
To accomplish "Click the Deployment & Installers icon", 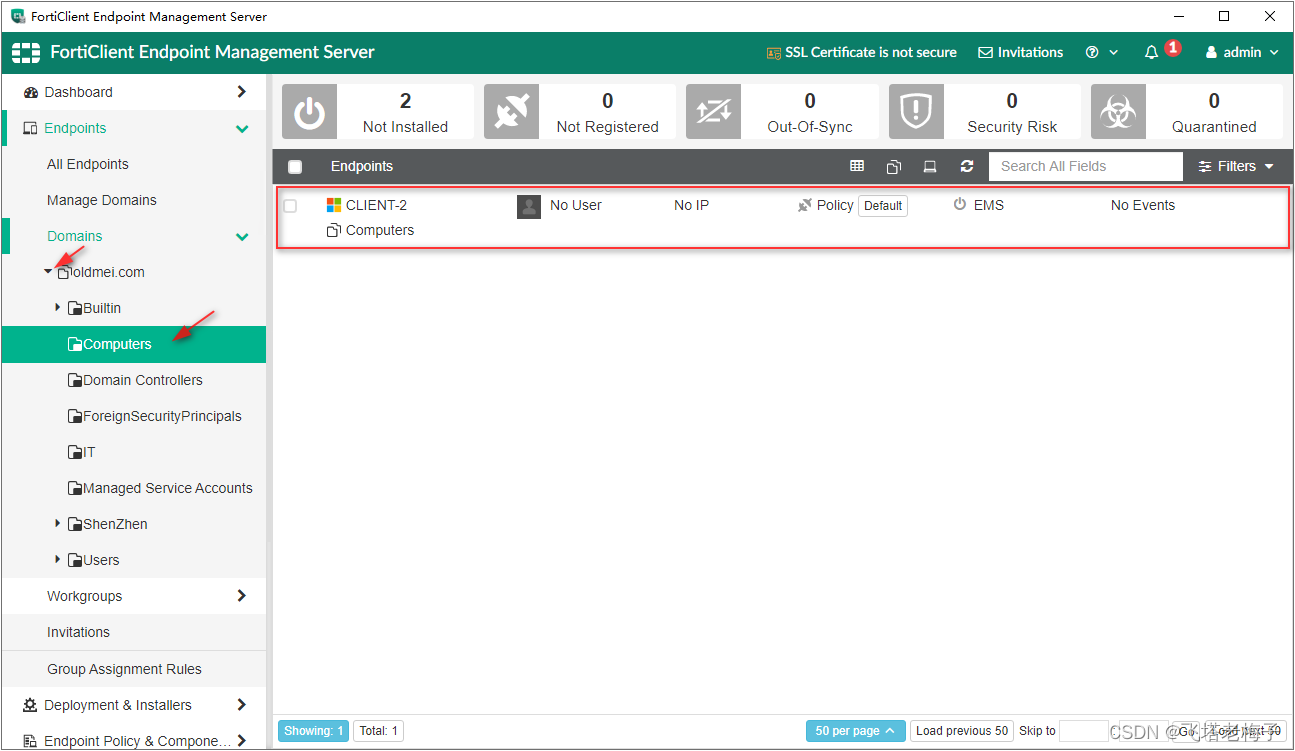I will (30, 705).
